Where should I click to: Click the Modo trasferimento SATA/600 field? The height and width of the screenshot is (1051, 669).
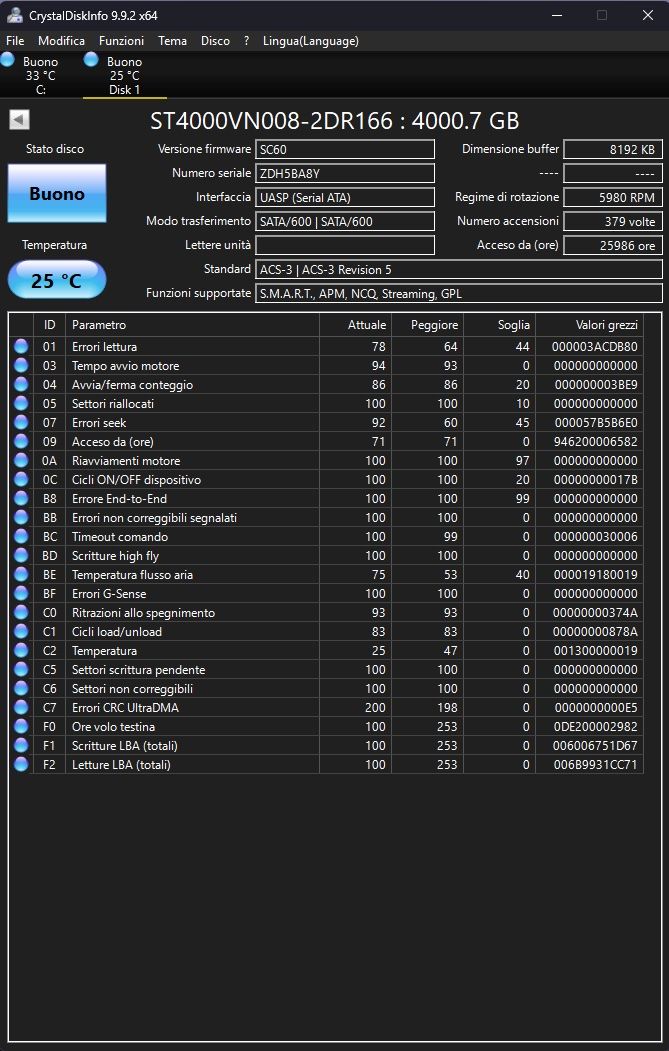click(x=345, y=221)
